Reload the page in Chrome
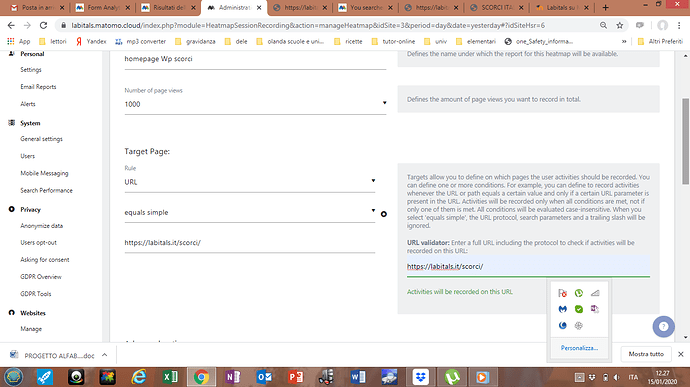This screenshot has height=387, width=690. [43, 26]
